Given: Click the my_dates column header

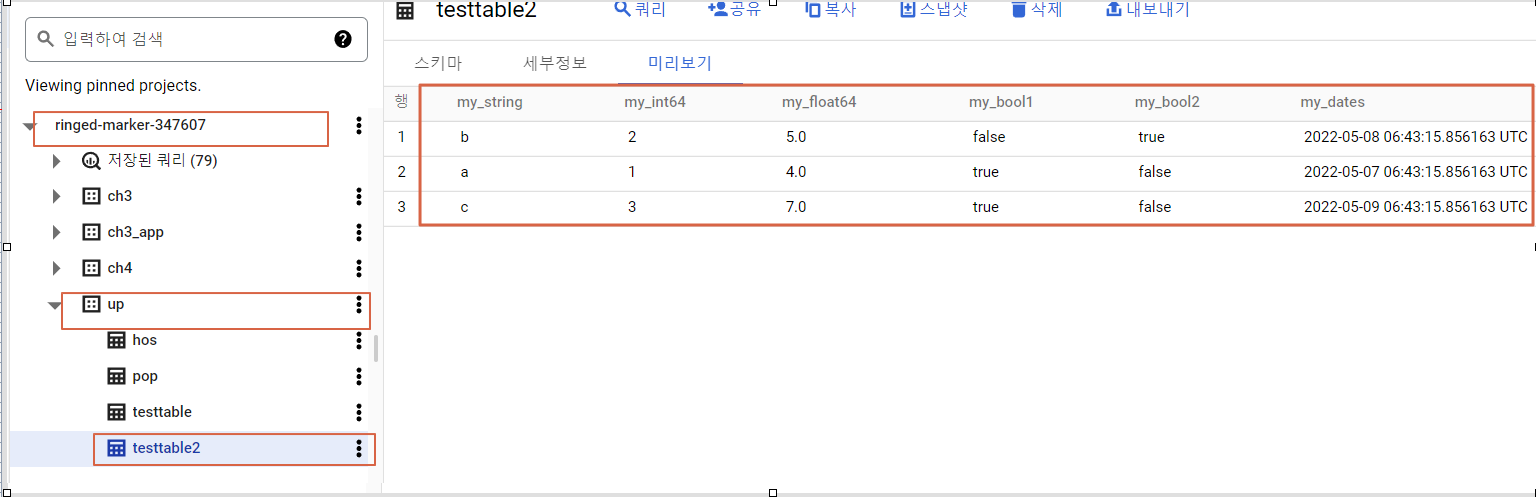Looking at the screenshot, I should 1332,102.
